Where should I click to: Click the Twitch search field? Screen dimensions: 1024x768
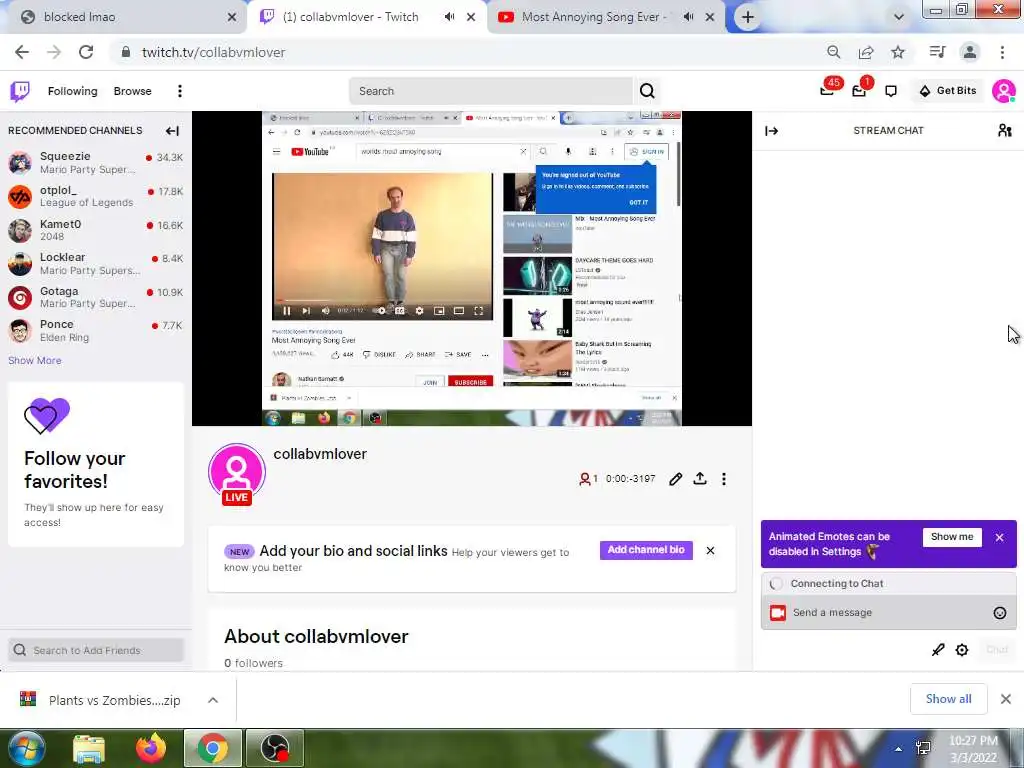pos(491,91)
